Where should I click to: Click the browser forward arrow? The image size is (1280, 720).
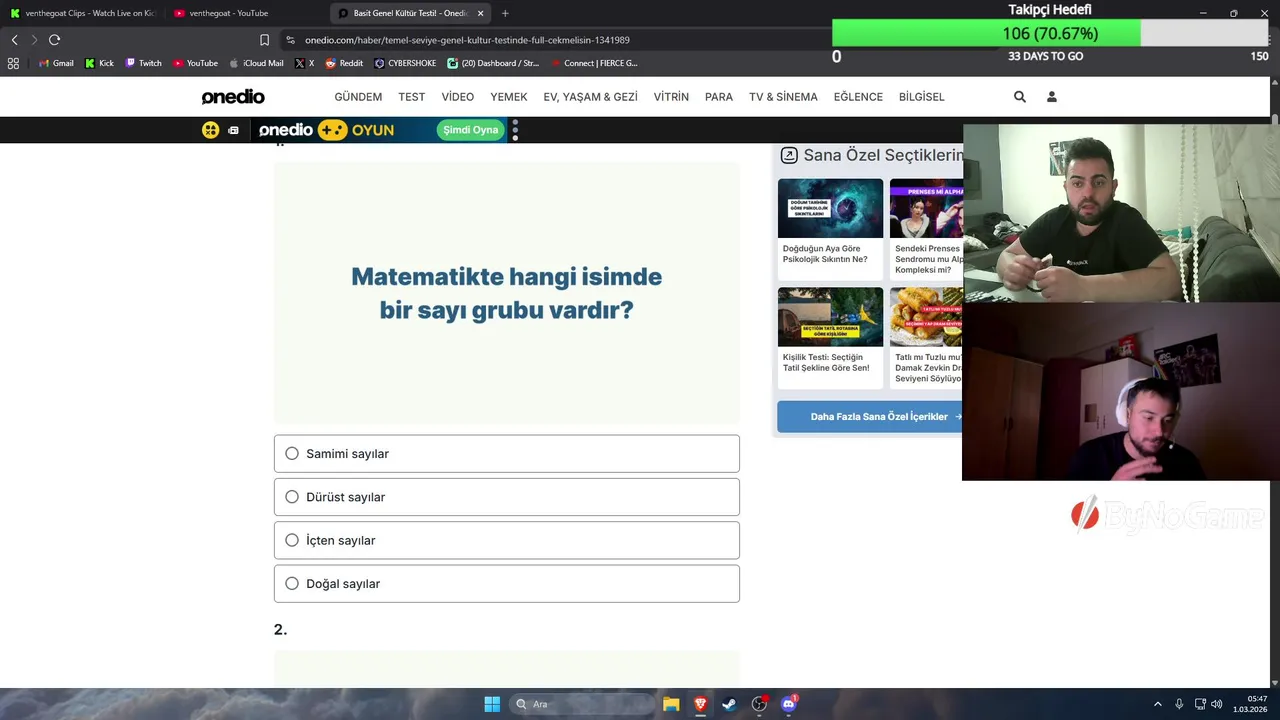tap(34, 40)
